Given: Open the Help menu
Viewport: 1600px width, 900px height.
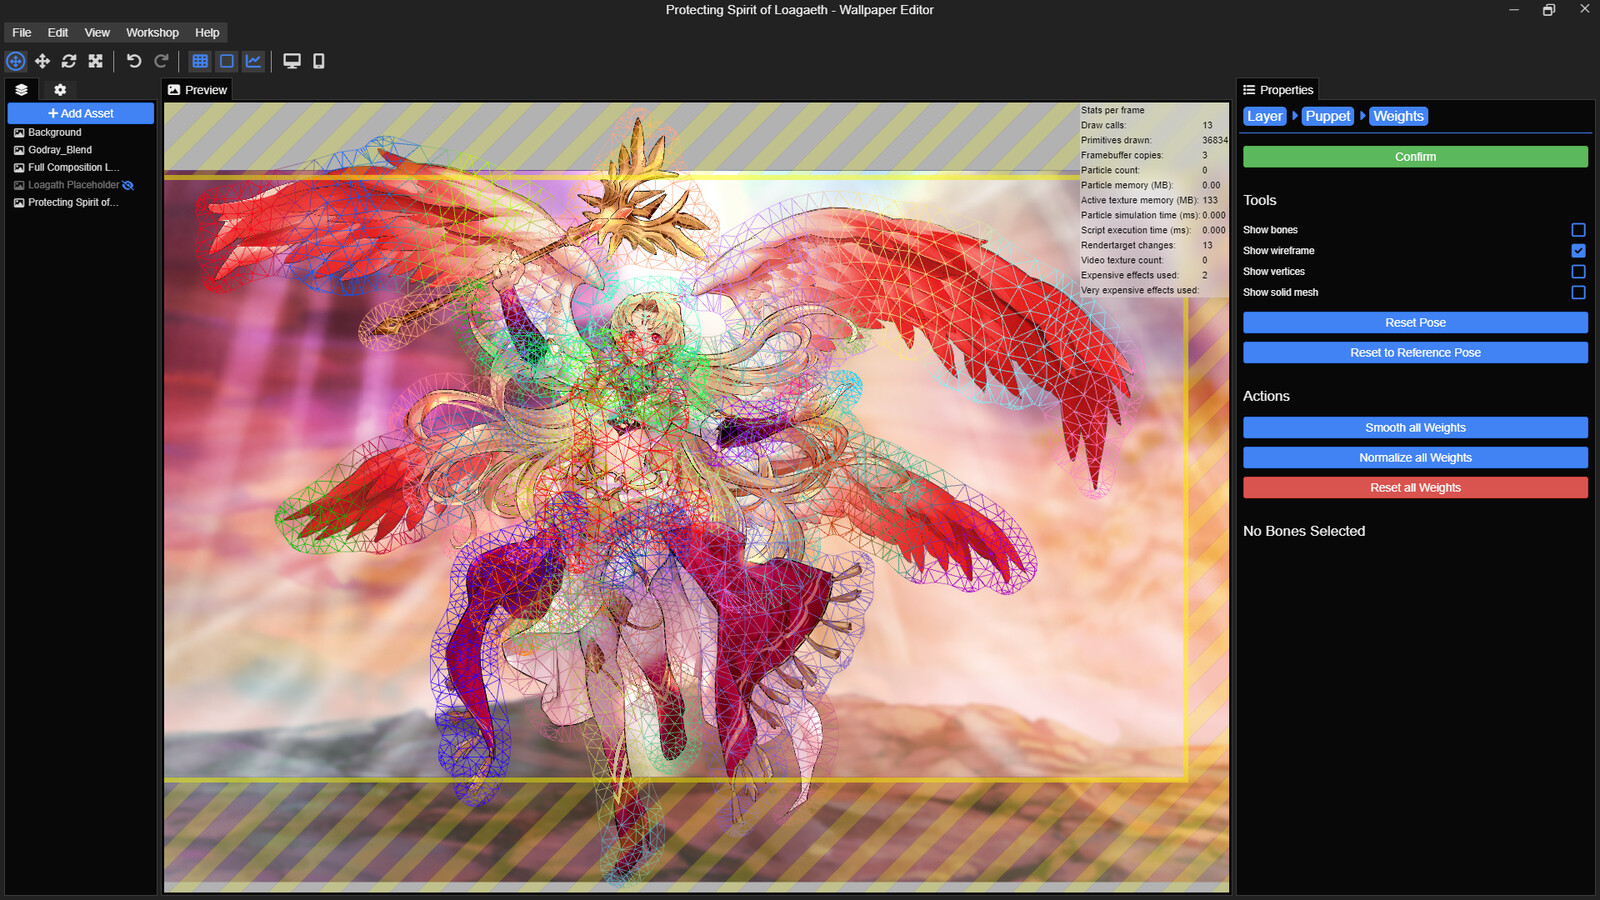Looking at the screenshot, I should coord(207,33).
